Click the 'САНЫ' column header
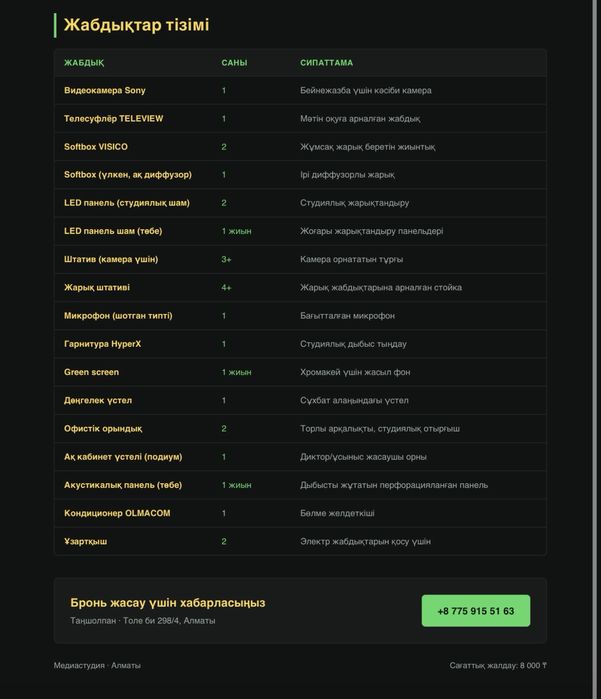Image resolution: width=601 pixels, height=699 pixels. point(234,63)
